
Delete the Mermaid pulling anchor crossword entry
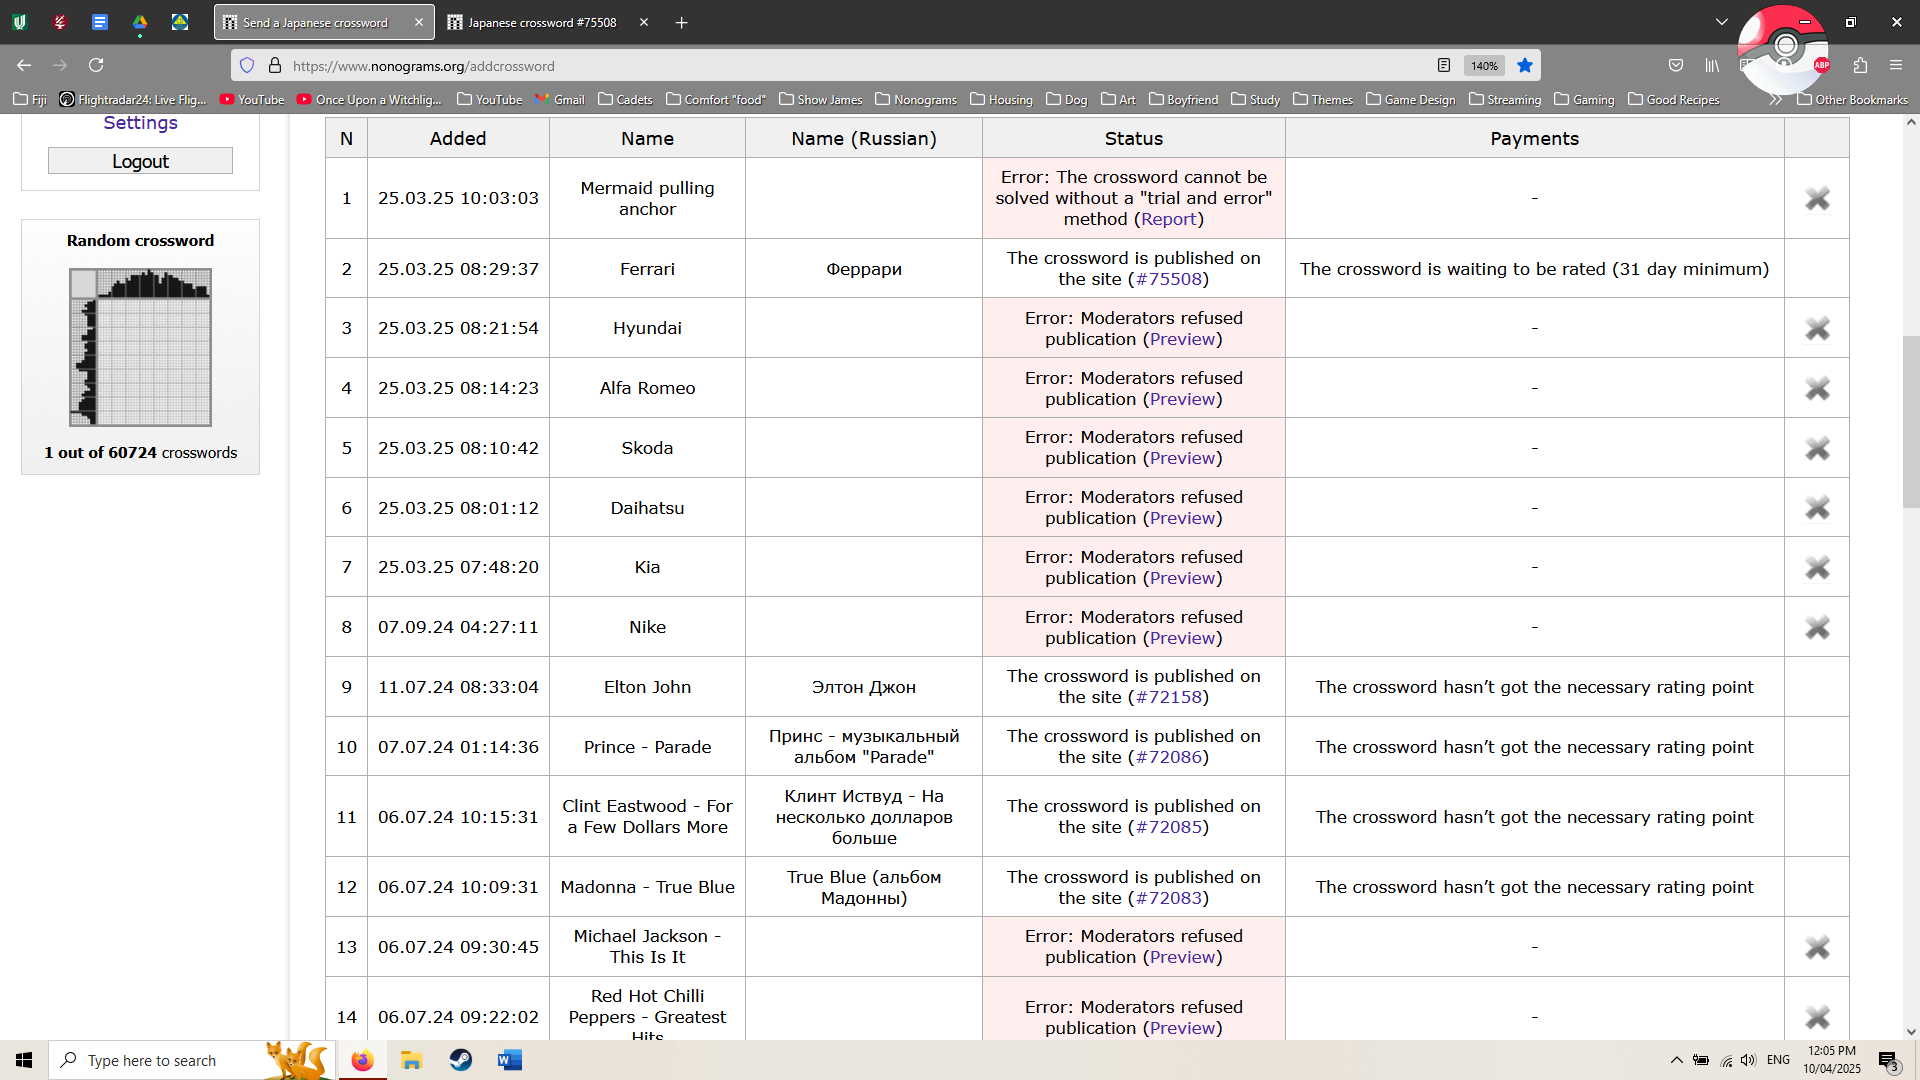coord(1817,199)
